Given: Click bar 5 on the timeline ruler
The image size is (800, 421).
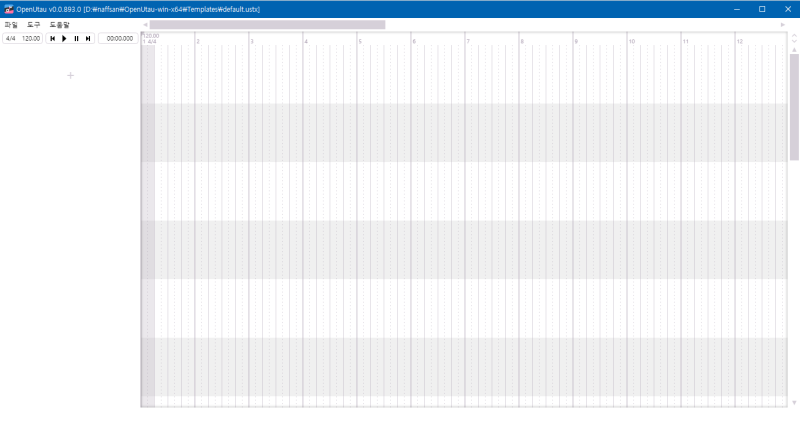Looking at the screenshot, I should pyautogui.click(x=360, y=41).
